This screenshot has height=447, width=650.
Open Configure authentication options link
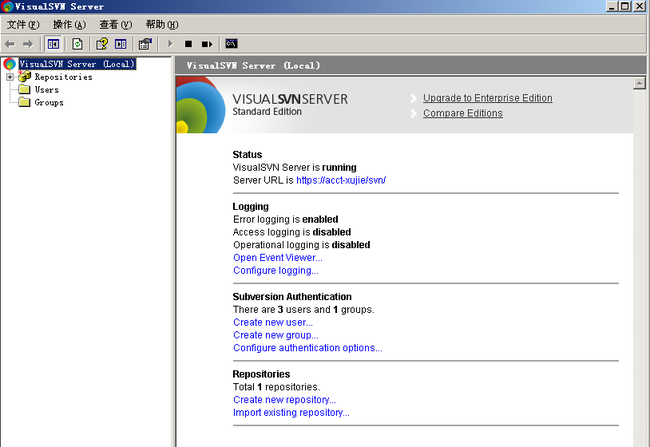[x=308, y=348]
